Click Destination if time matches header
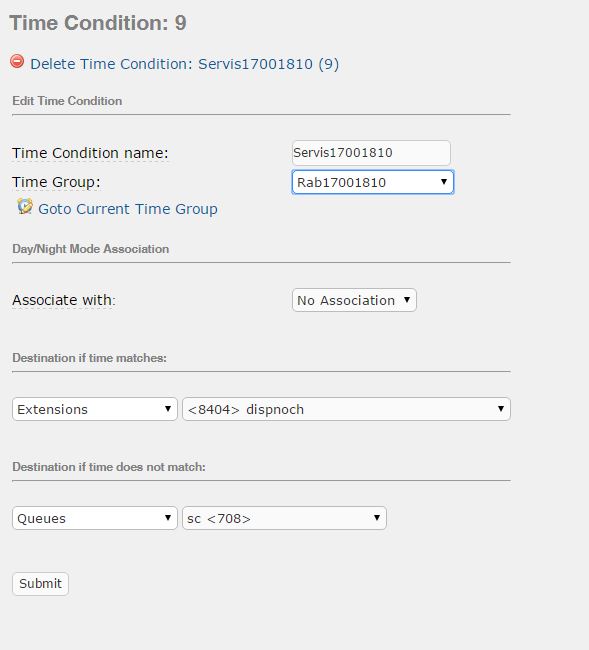The image size is (589, 650). coord(90,358)
